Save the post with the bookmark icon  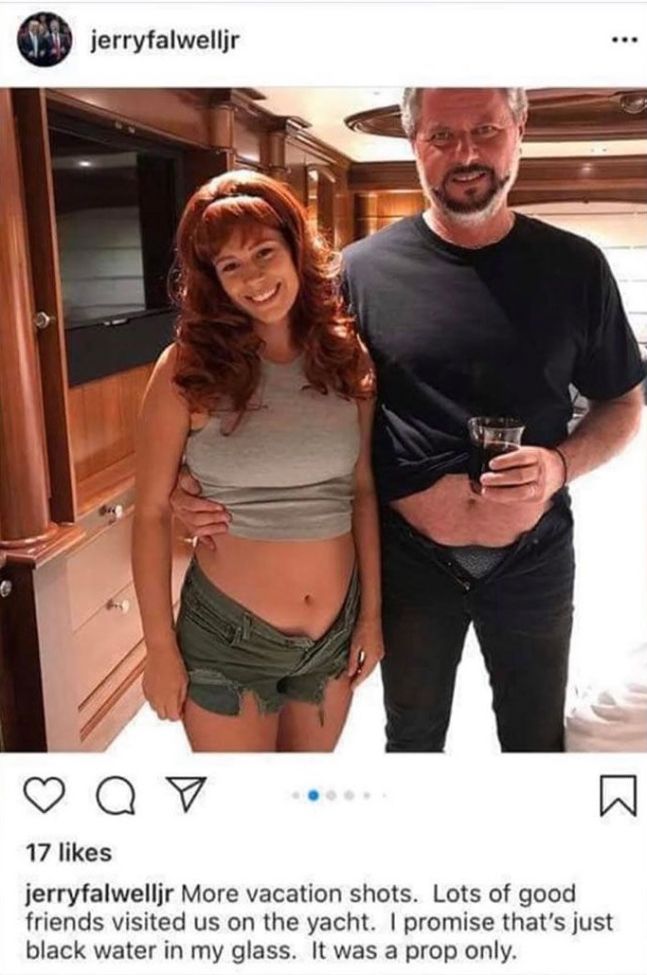pyautogui.click(x=618, y=795)
